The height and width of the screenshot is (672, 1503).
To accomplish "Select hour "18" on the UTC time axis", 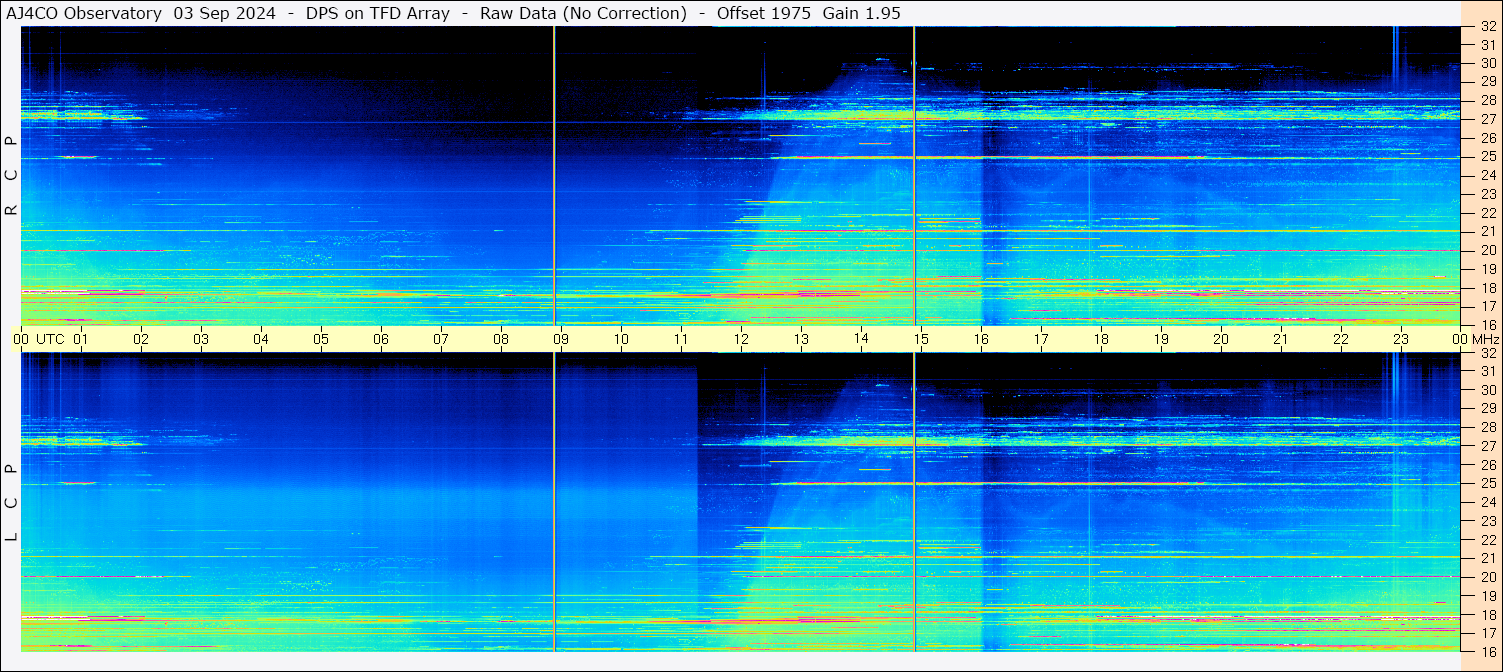I will tap(1101, 339).
